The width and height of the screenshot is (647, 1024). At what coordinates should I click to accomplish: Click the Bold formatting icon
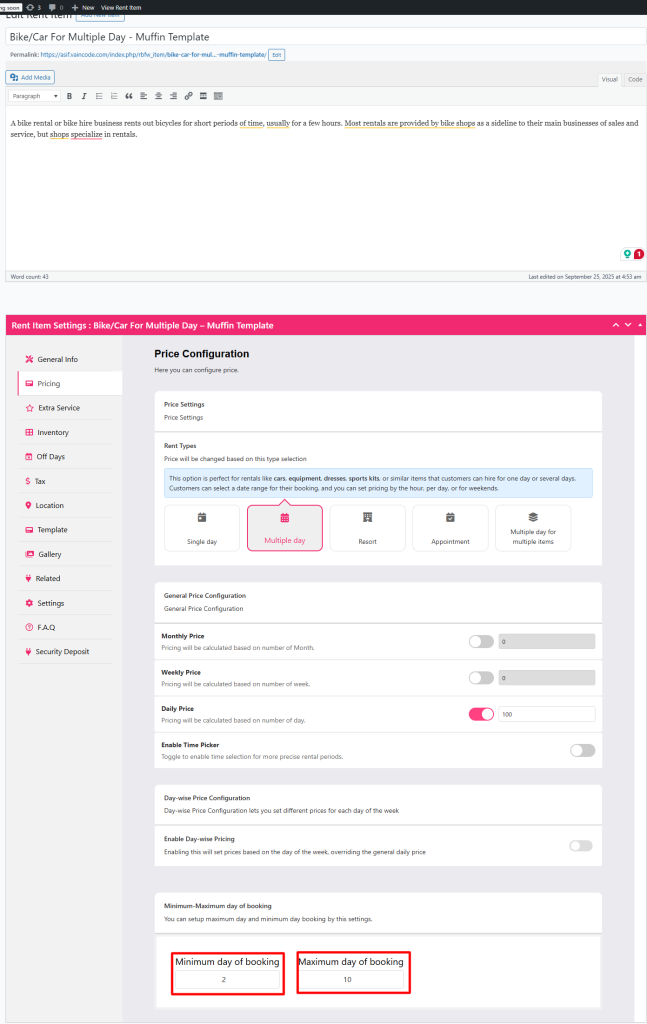(x=69, y=96)
